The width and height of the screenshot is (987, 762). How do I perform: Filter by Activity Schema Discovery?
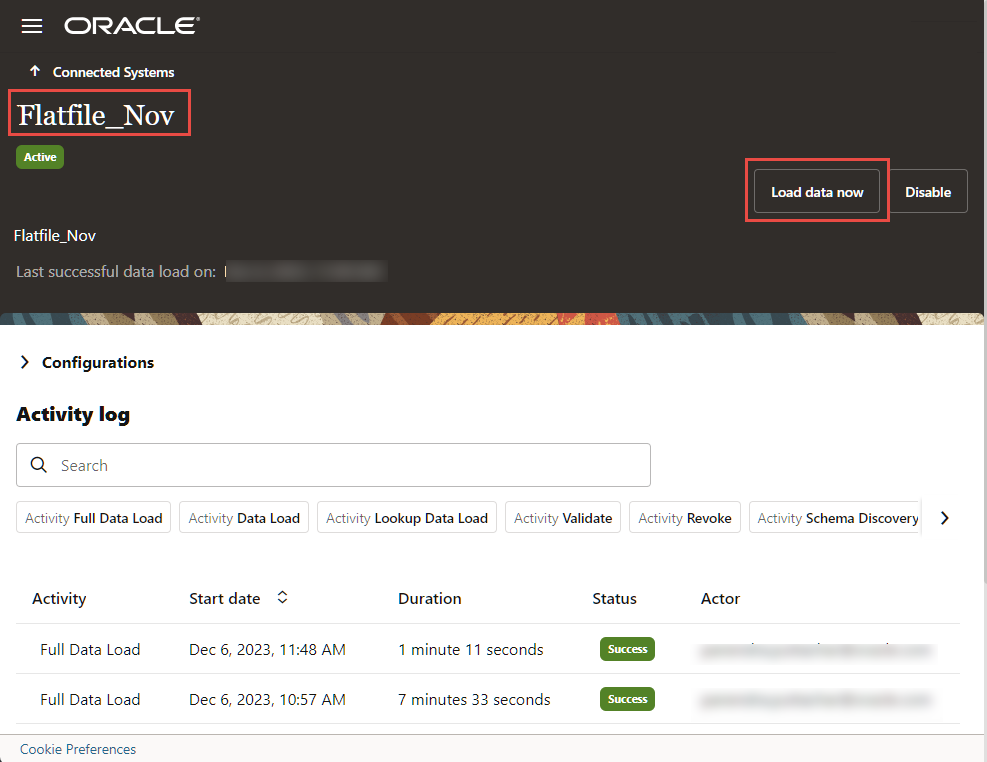(x=836, y=517)
